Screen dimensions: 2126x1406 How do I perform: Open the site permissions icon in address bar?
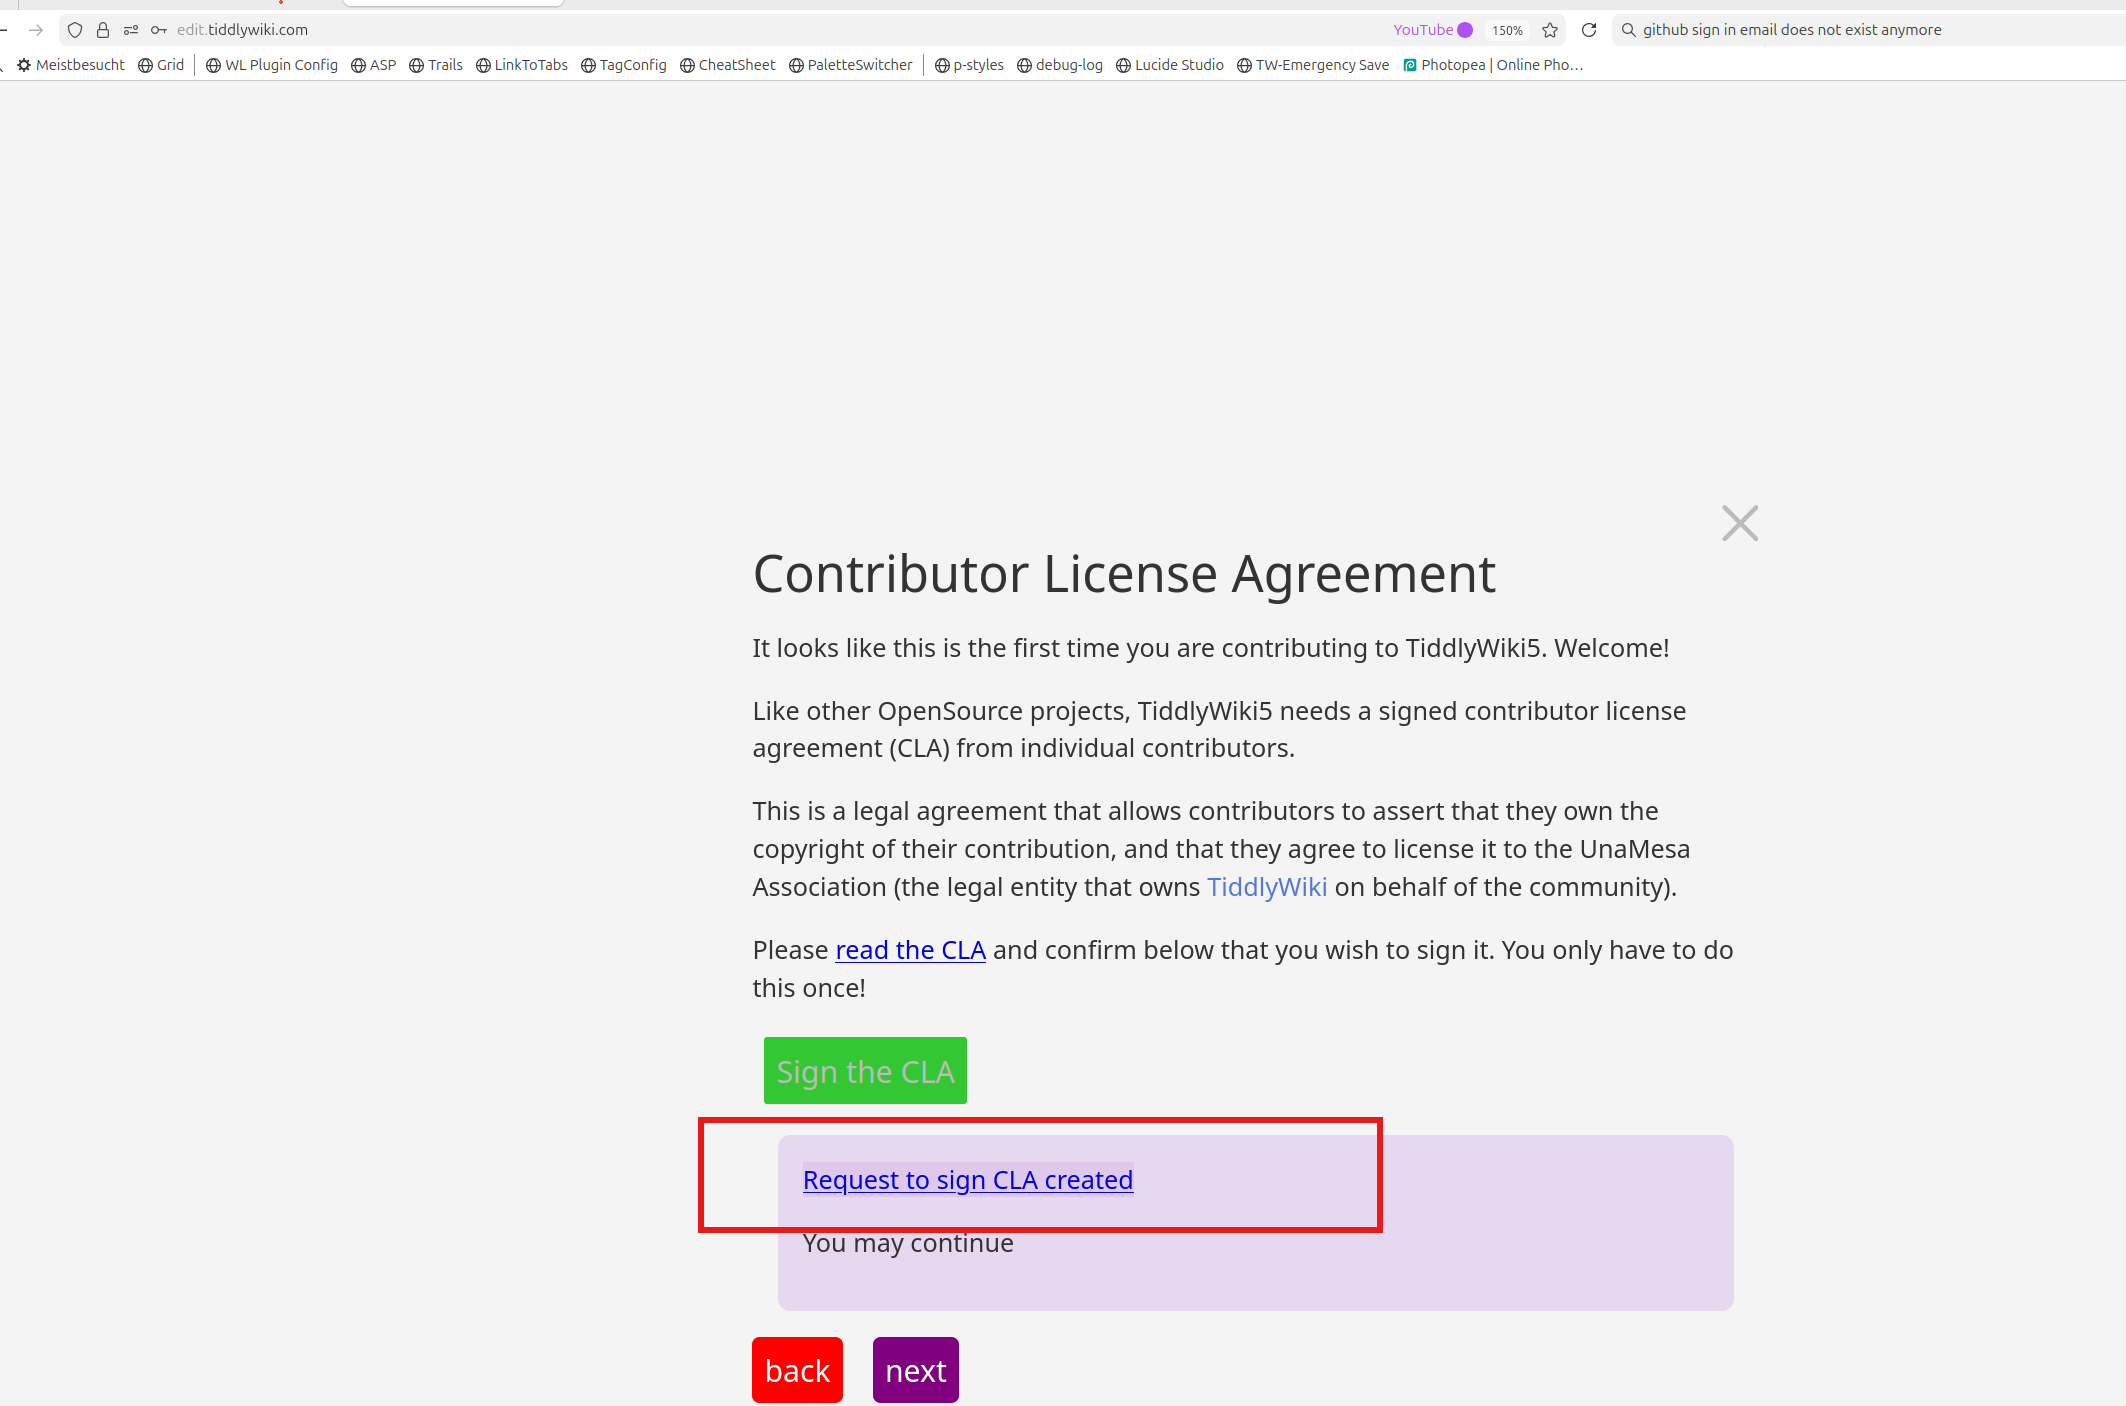point(131,30)
